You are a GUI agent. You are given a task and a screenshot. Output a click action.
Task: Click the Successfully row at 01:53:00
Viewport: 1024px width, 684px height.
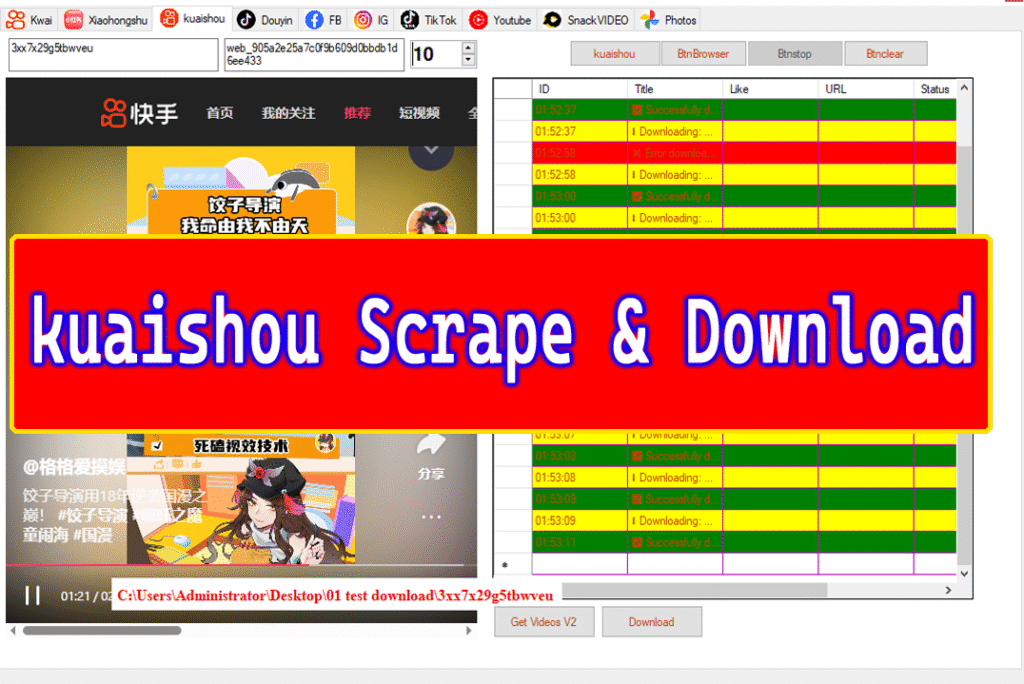pos(744,196)
